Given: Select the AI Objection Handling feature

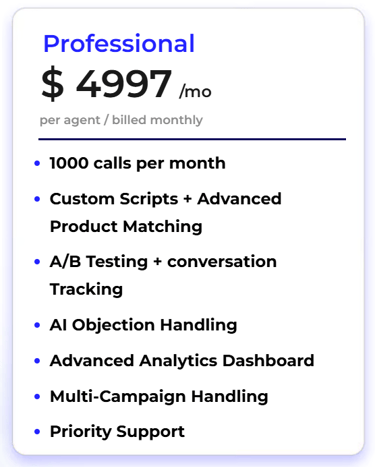Looking at the screenshot, I should [x=143, y=325].
